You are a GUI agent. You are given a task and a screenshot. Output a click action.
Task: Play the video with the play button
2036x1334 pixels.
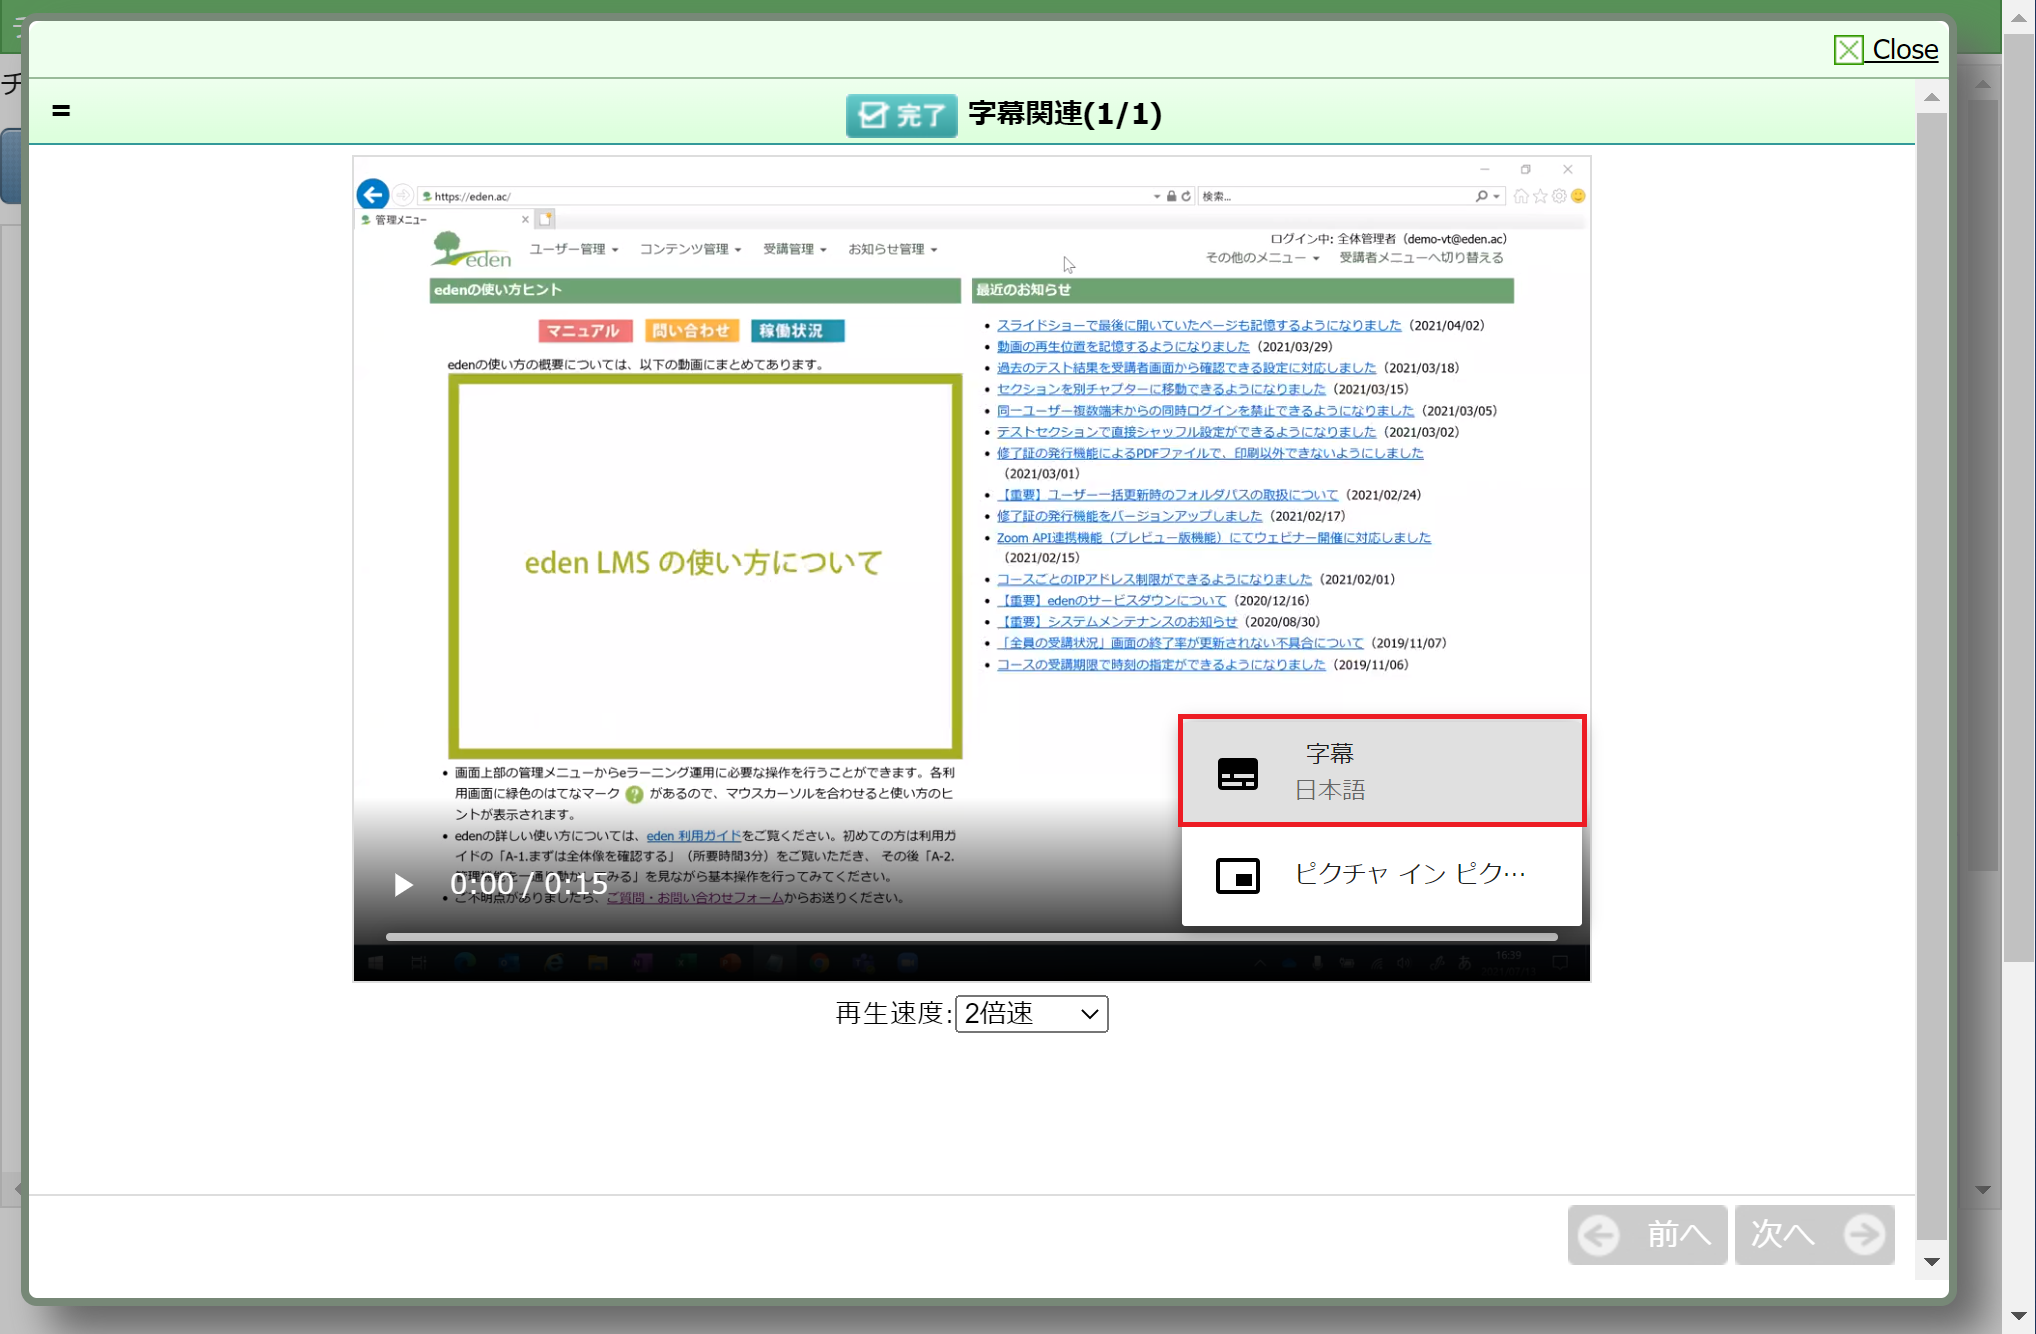pyautogui.click(x=403, y=885)
